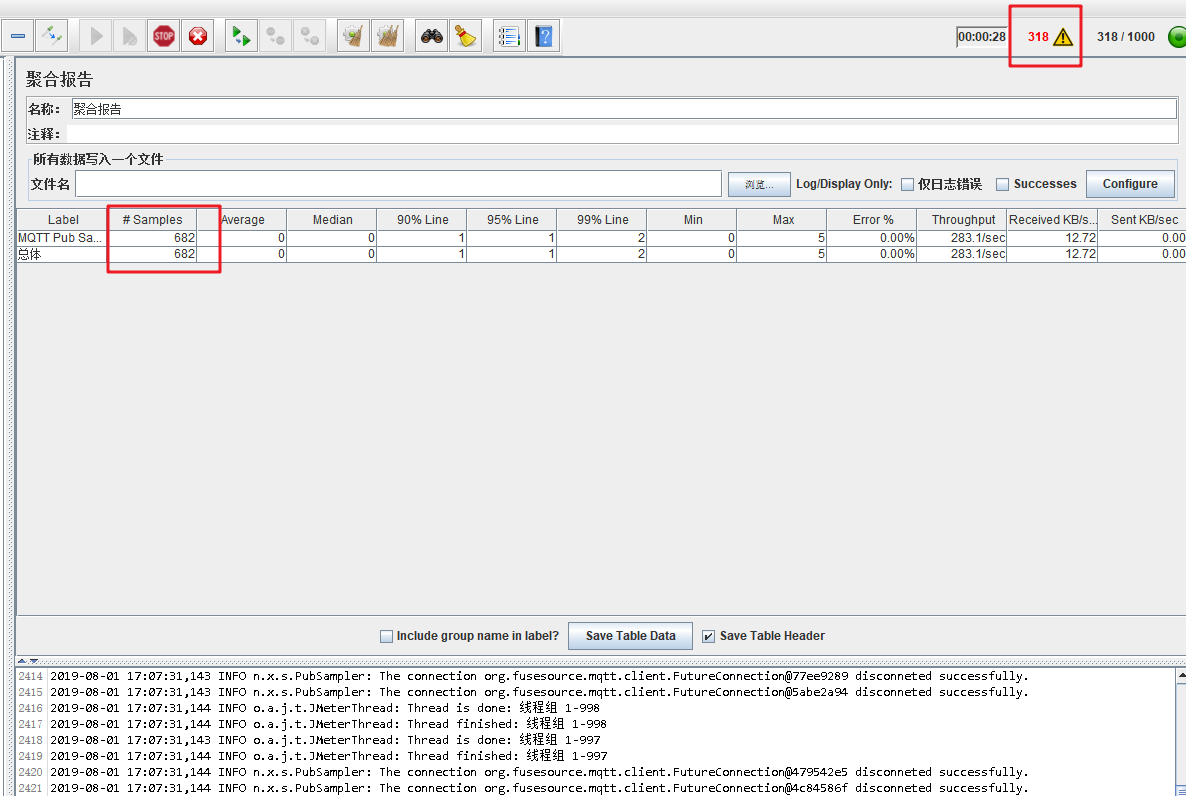
Task: Click the Reset Search yellow broom icon
Action: tap(465, 36)
